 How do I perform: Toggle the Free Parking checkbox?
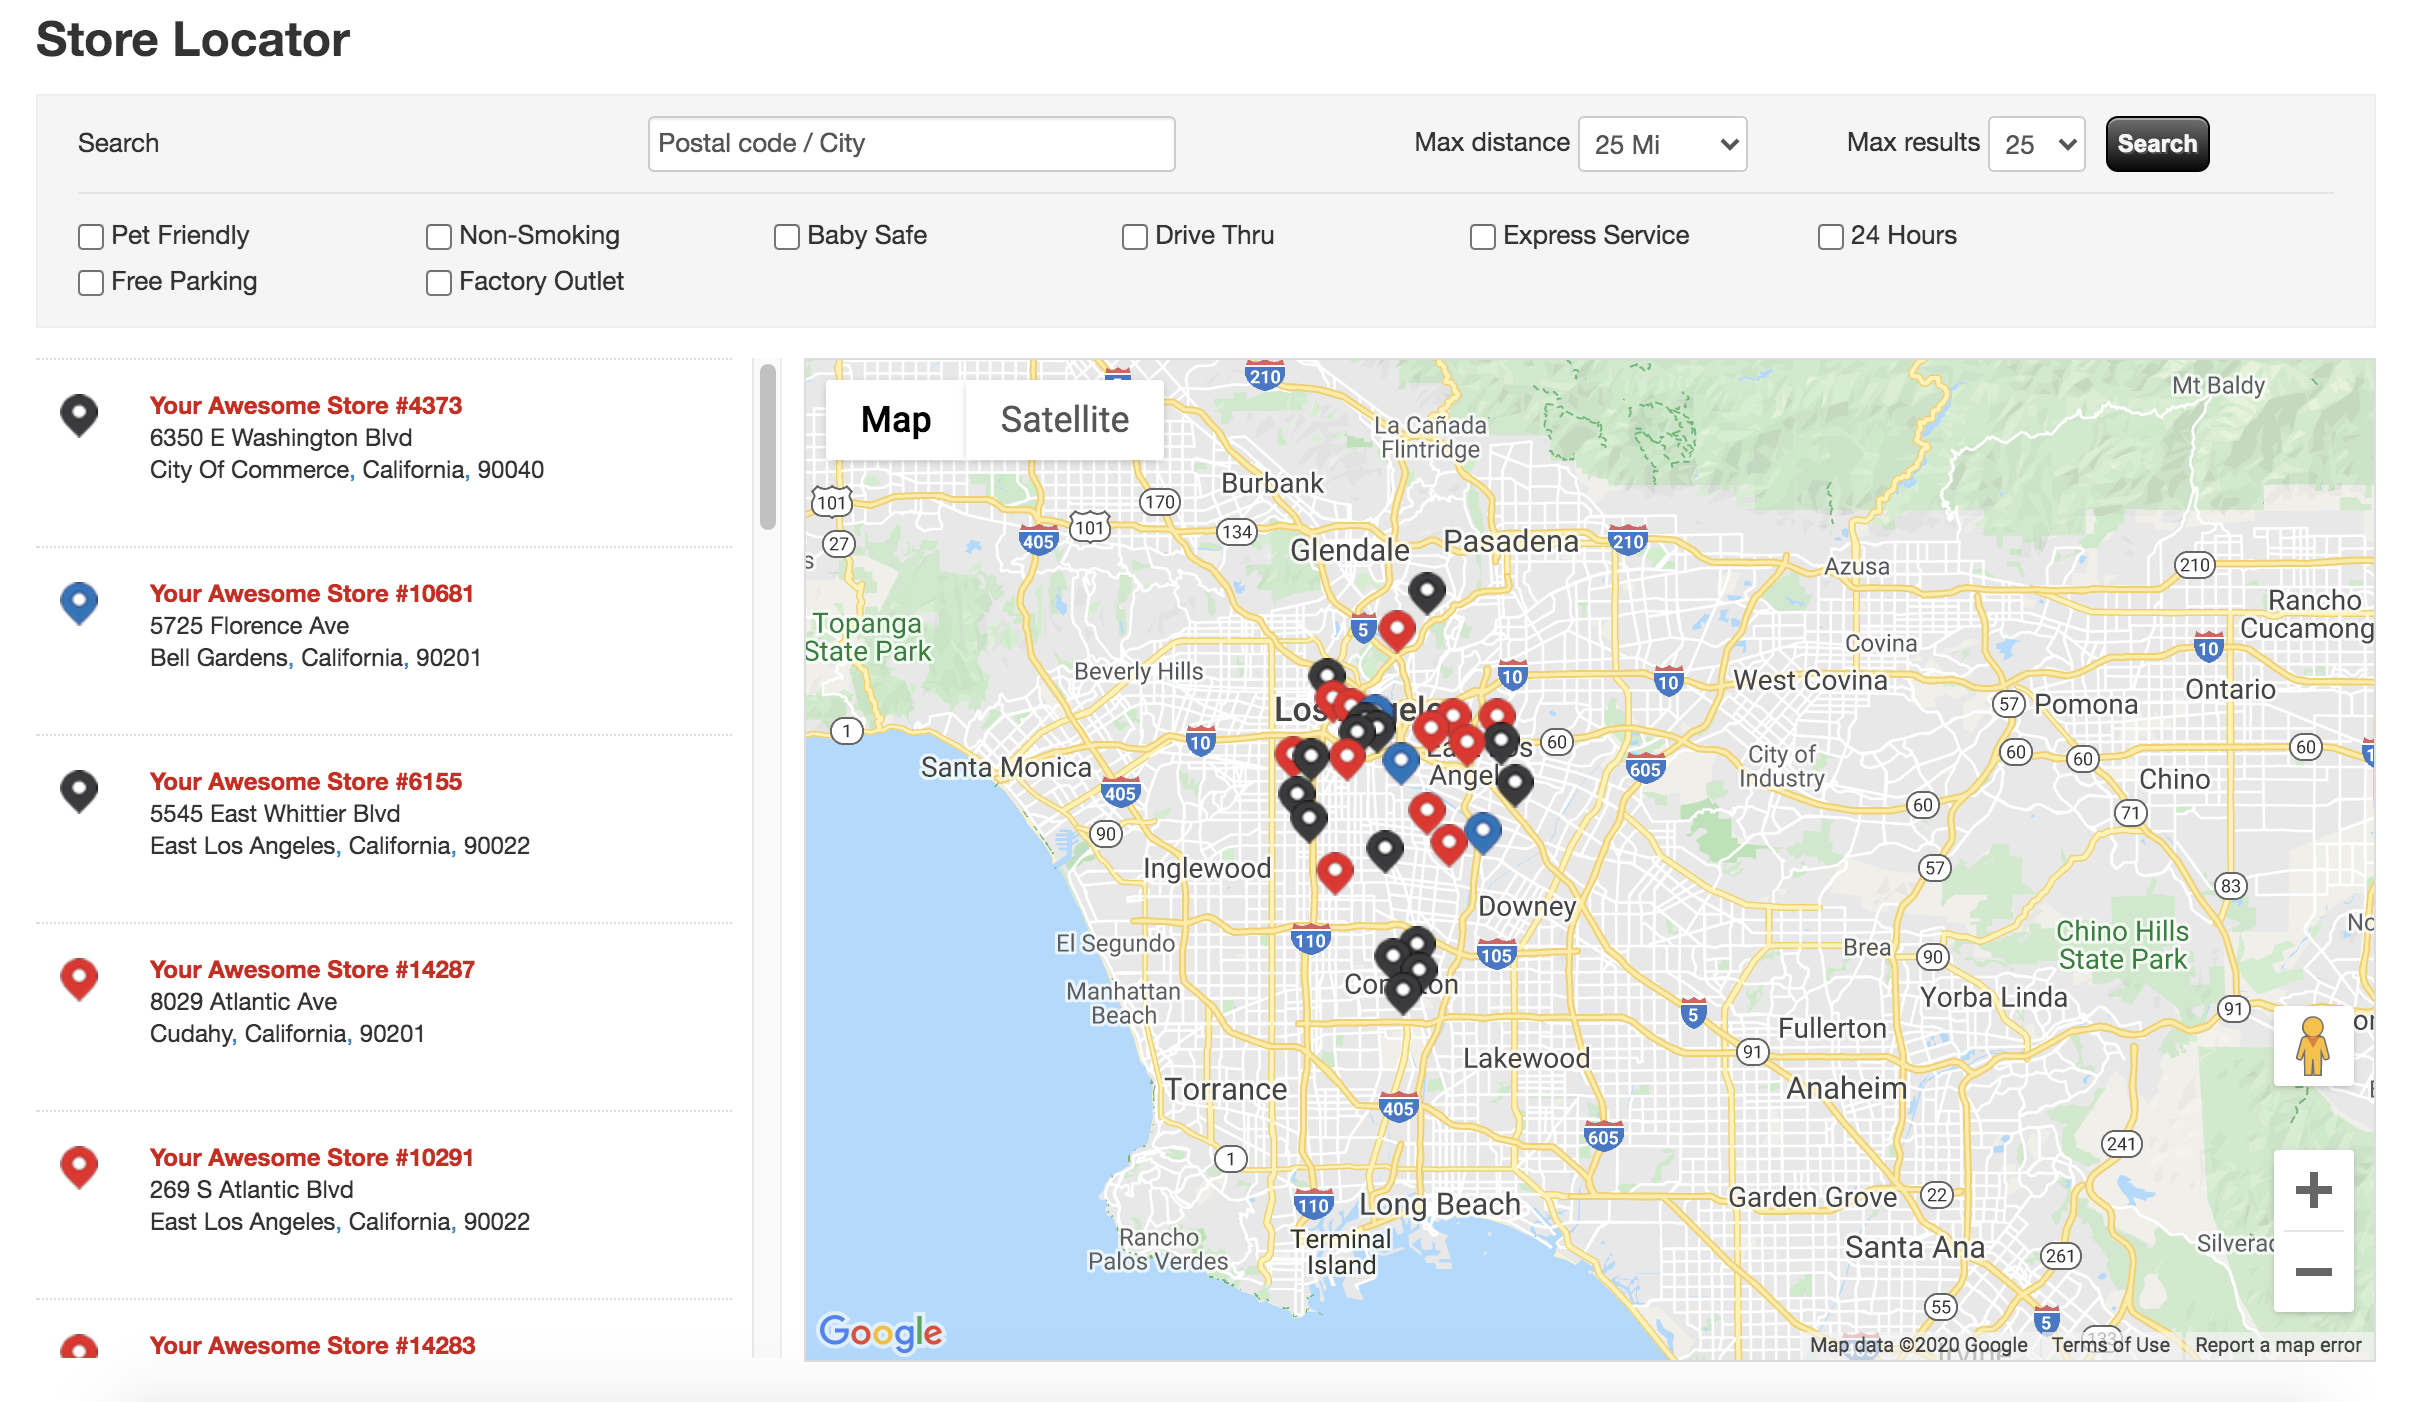pyautogui.click(x=91, y=282)
